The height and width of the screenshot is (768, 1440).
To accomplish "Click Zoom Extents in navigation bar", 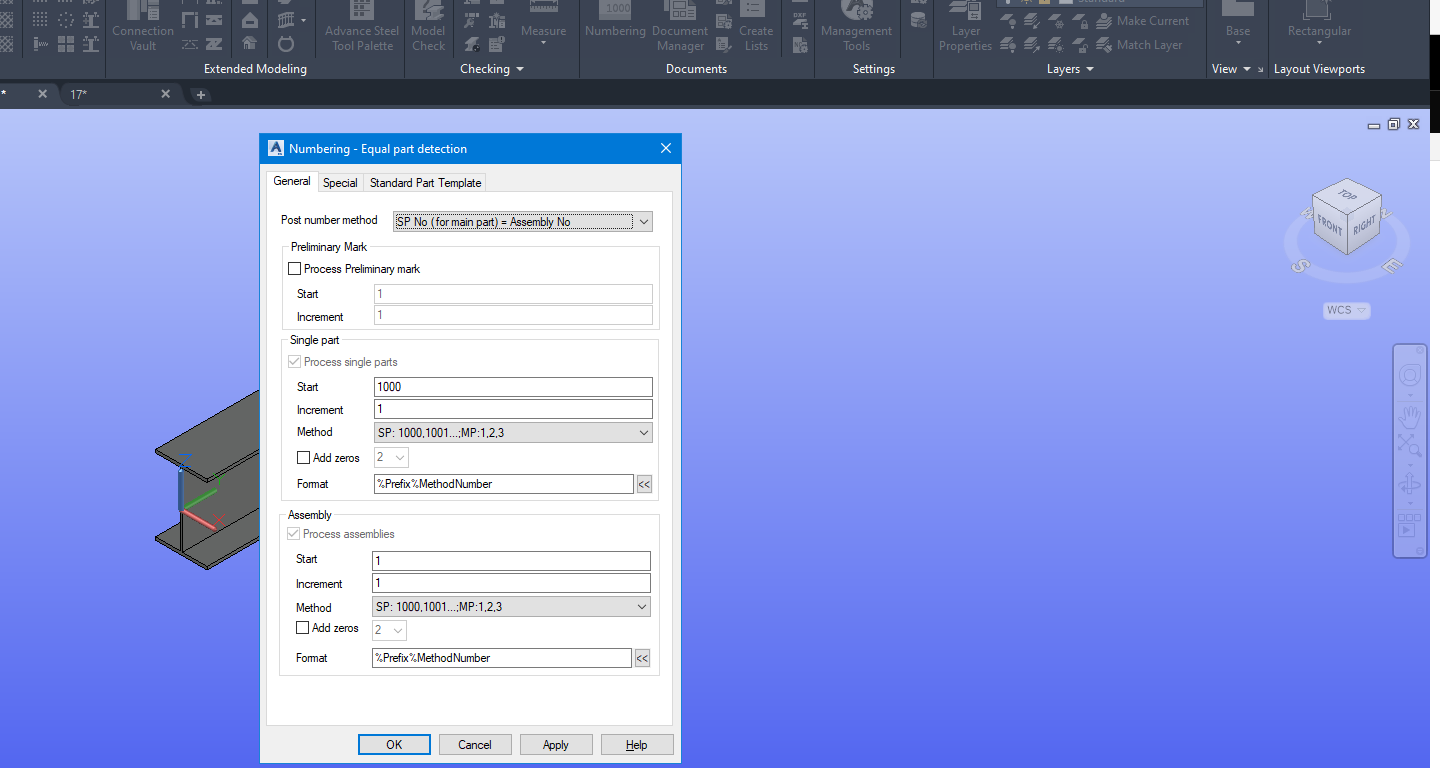I will (x=1410, y=446).
